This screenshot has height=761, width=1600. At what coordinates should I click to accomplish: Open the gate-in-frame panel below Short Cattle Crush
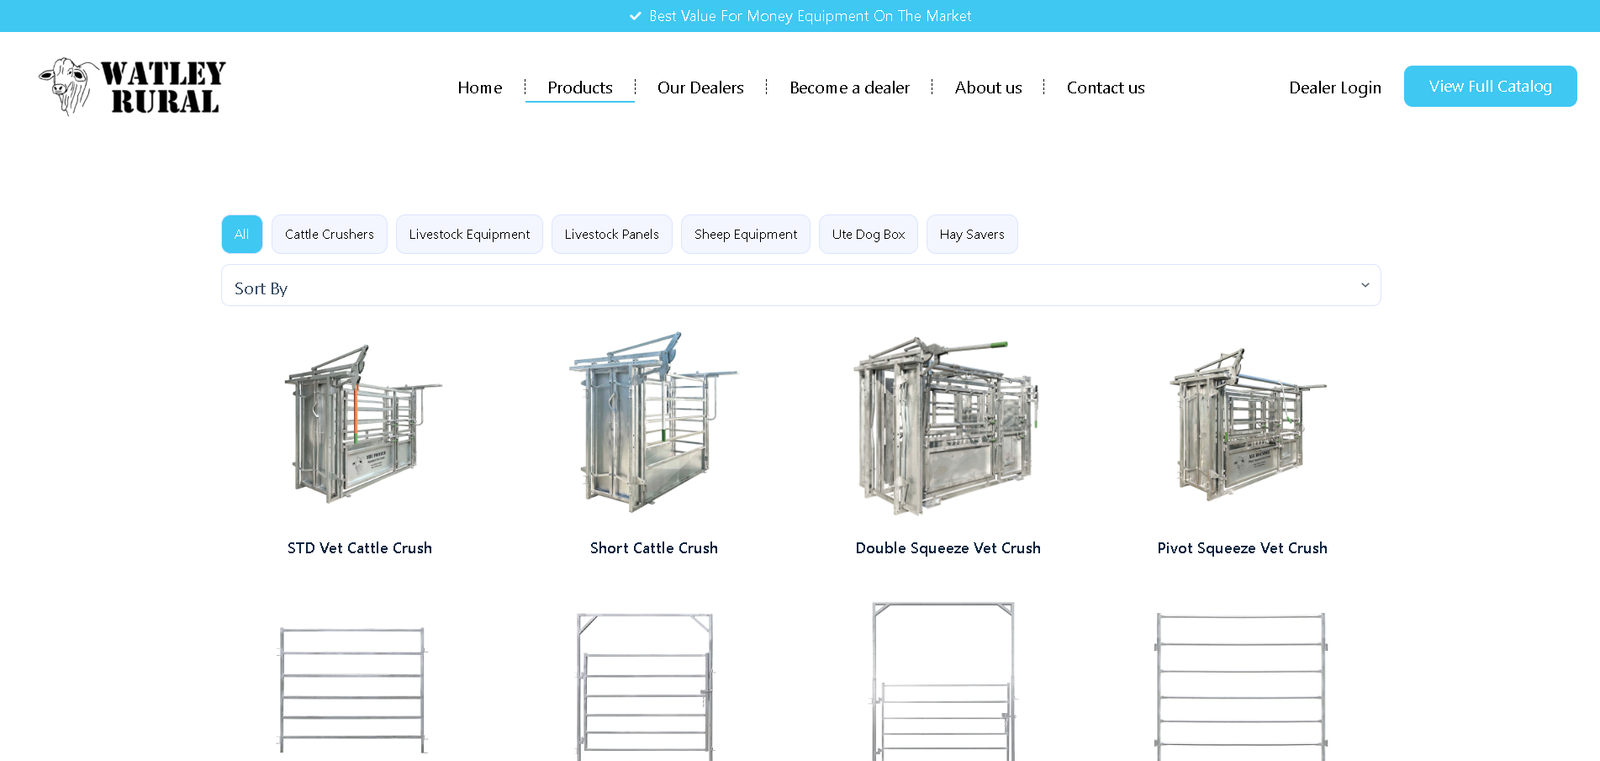[646, 687]
